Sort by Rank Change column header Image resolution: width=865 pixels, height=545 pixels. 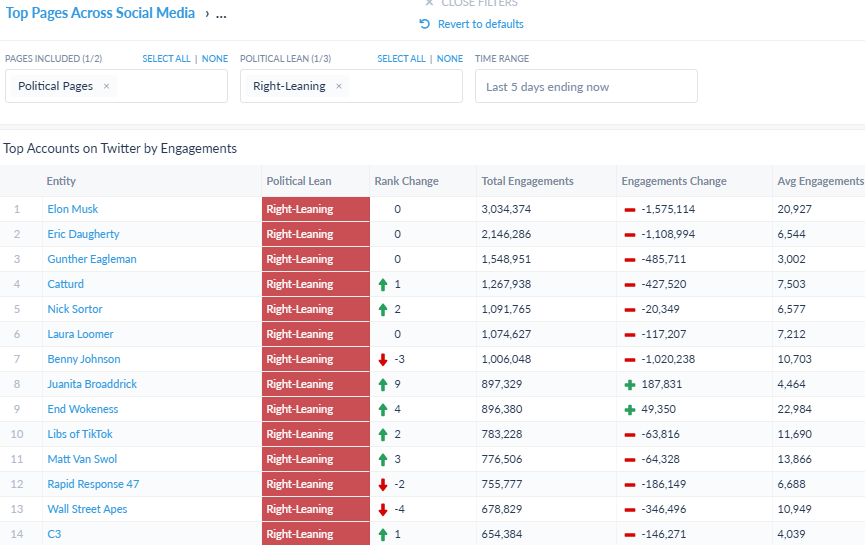click(x=407, y=181)
